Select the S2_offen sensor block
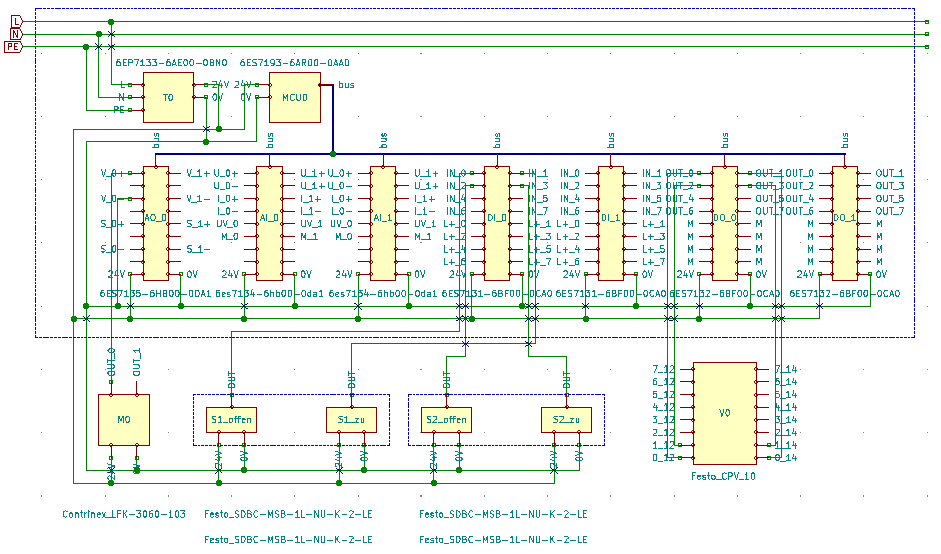The width and height of the screenshot is (941, 554). [x=446, y=420]
